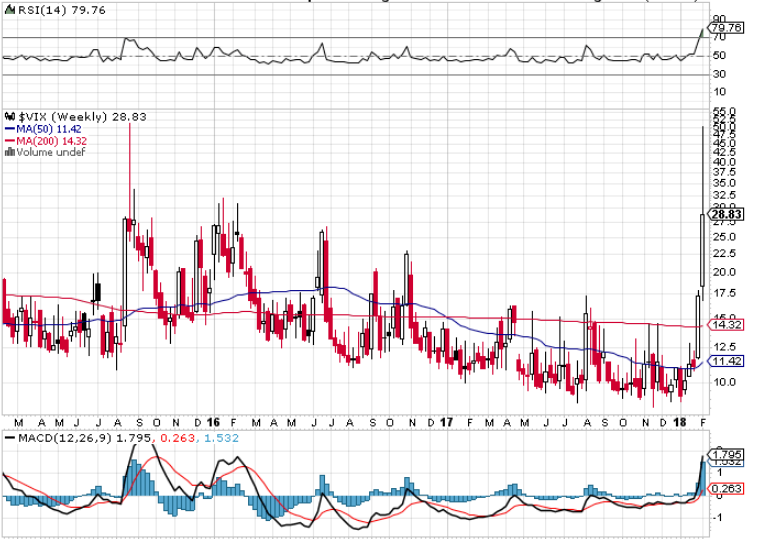Click the 17 year marker on time axis

446,423
